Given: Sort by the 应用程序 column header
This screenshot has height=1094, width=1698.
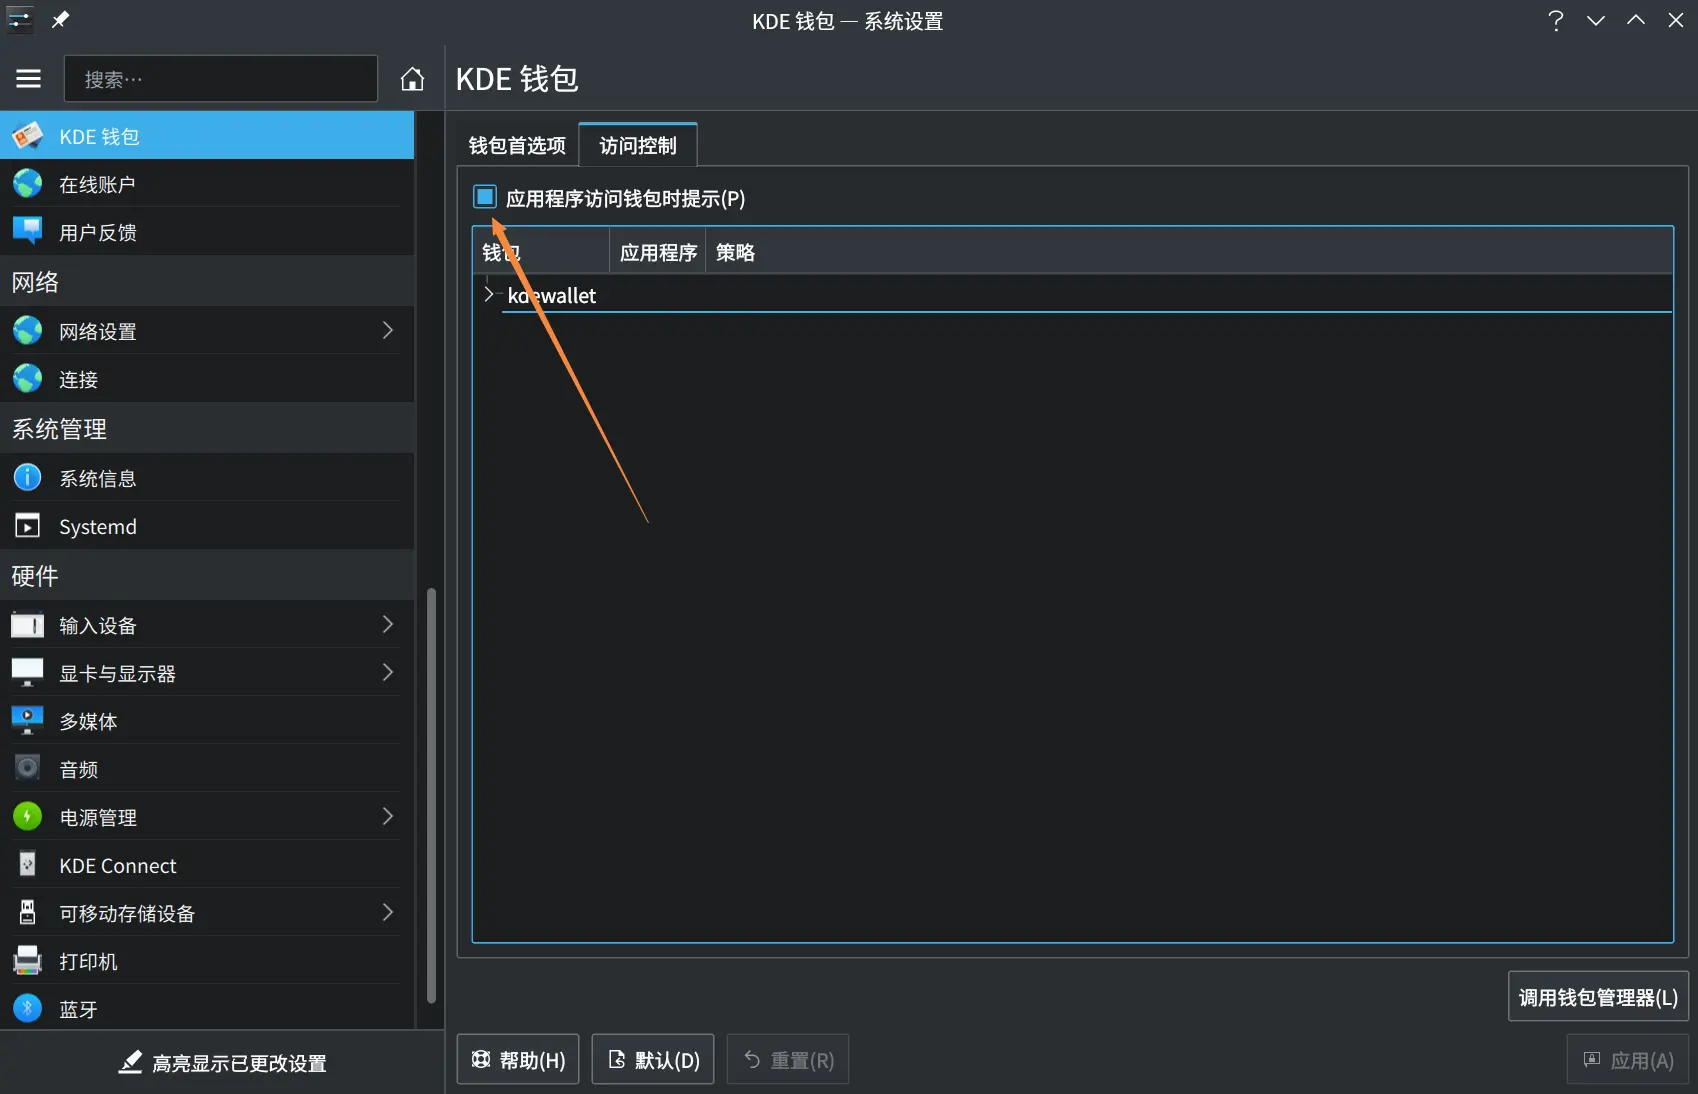Looking at the screenshot, I should (658, 252).
